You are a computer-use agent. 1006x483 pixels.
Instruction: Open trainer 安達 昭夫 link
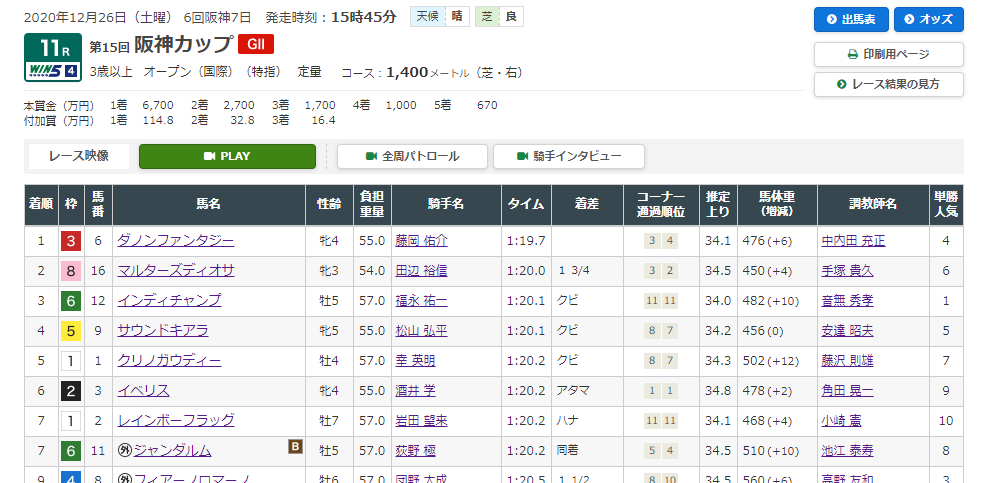847,330
